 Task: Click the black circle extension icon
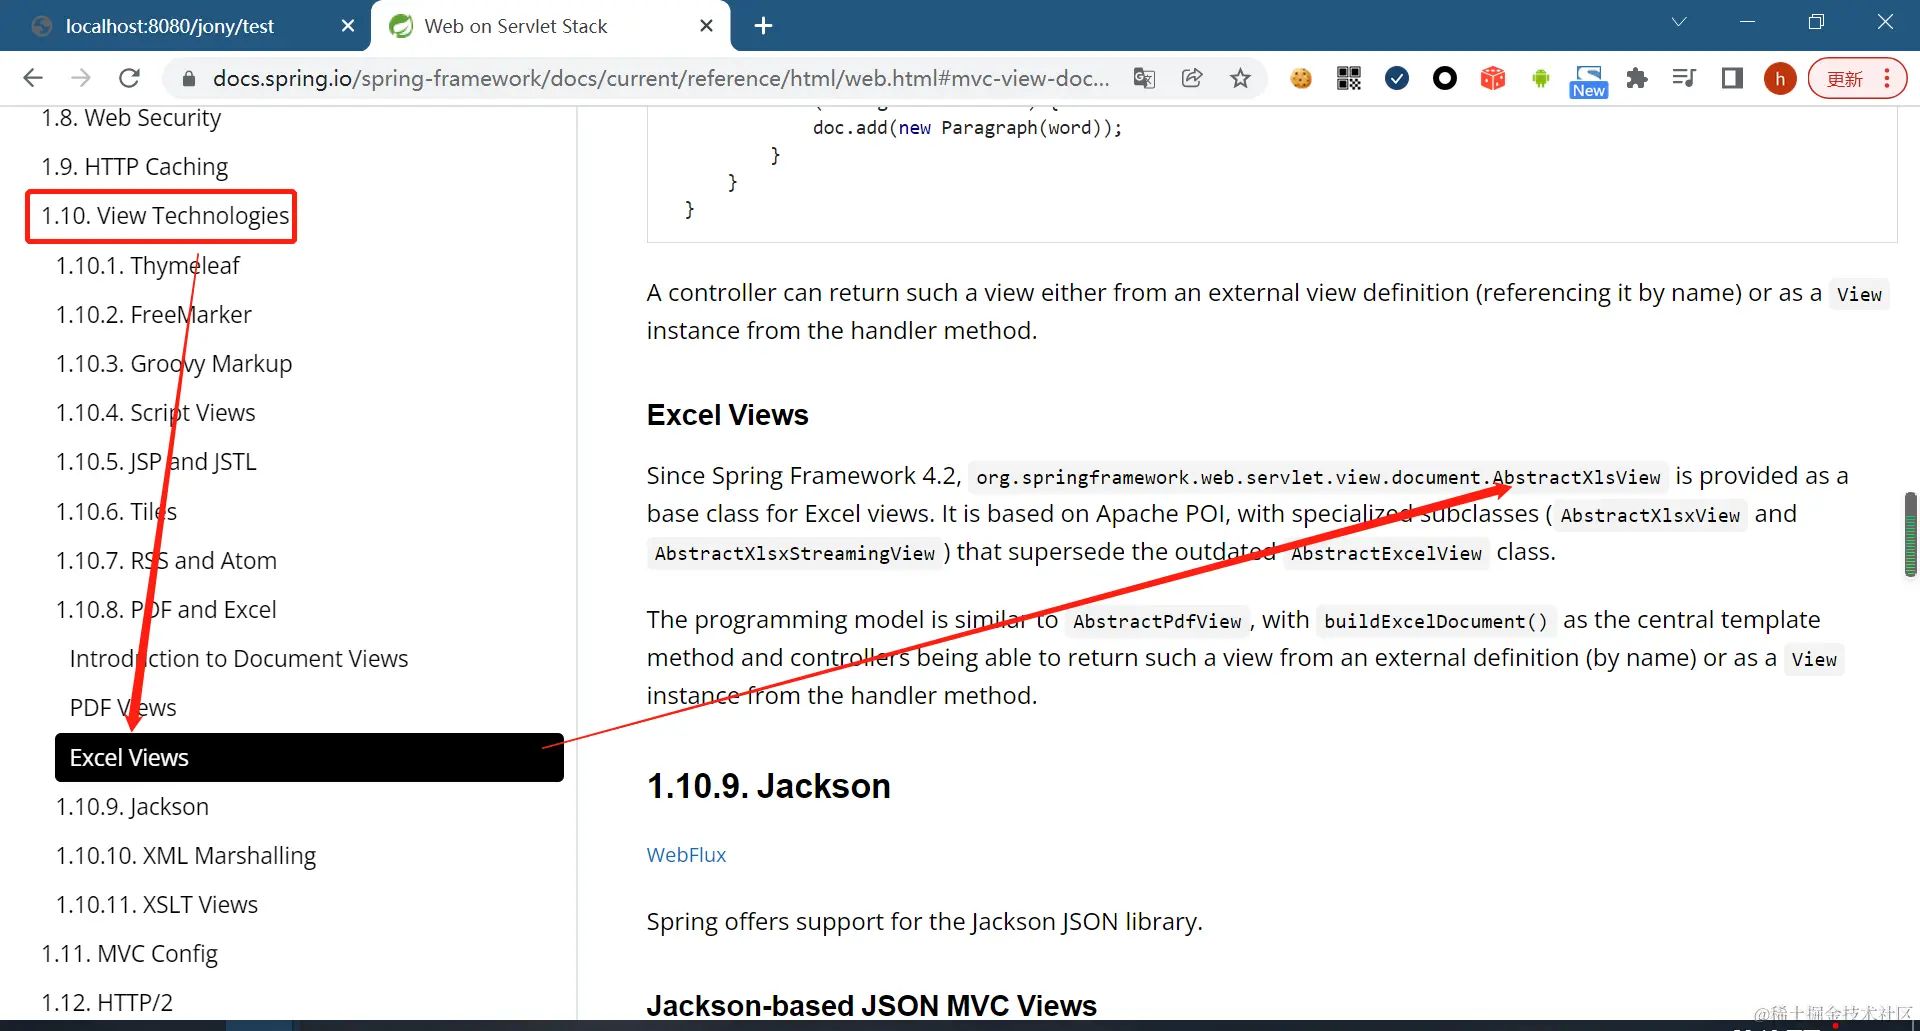[x=1445, y=78]
